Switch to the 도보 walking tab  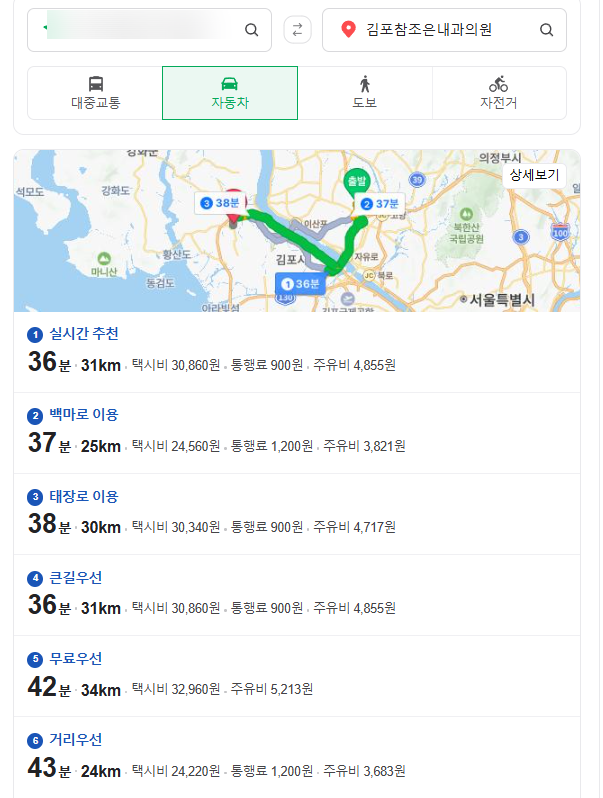point(365,93)
